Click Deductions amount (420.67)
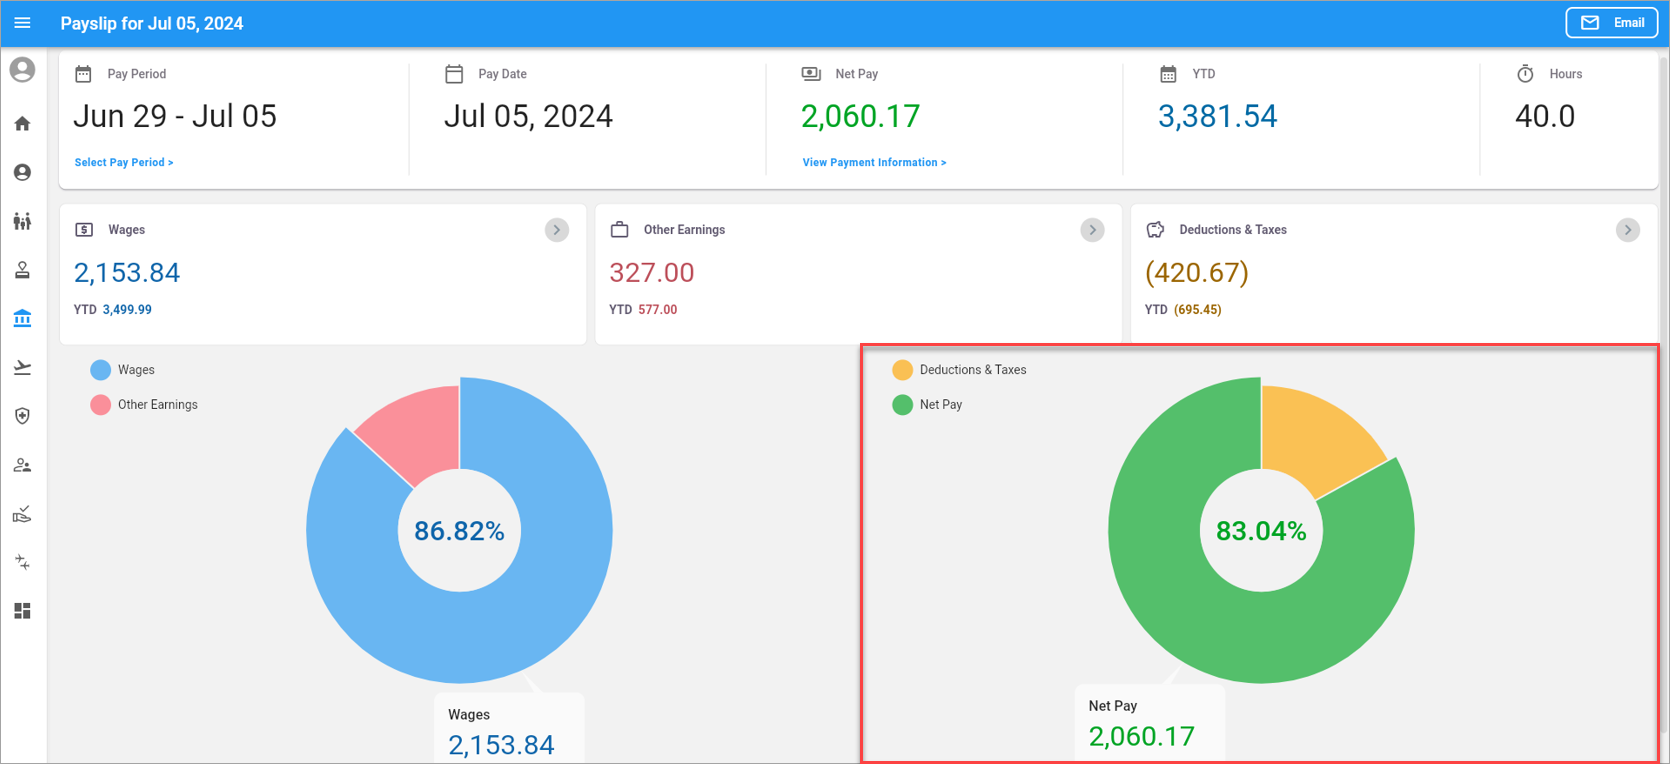 (1197, 273)
